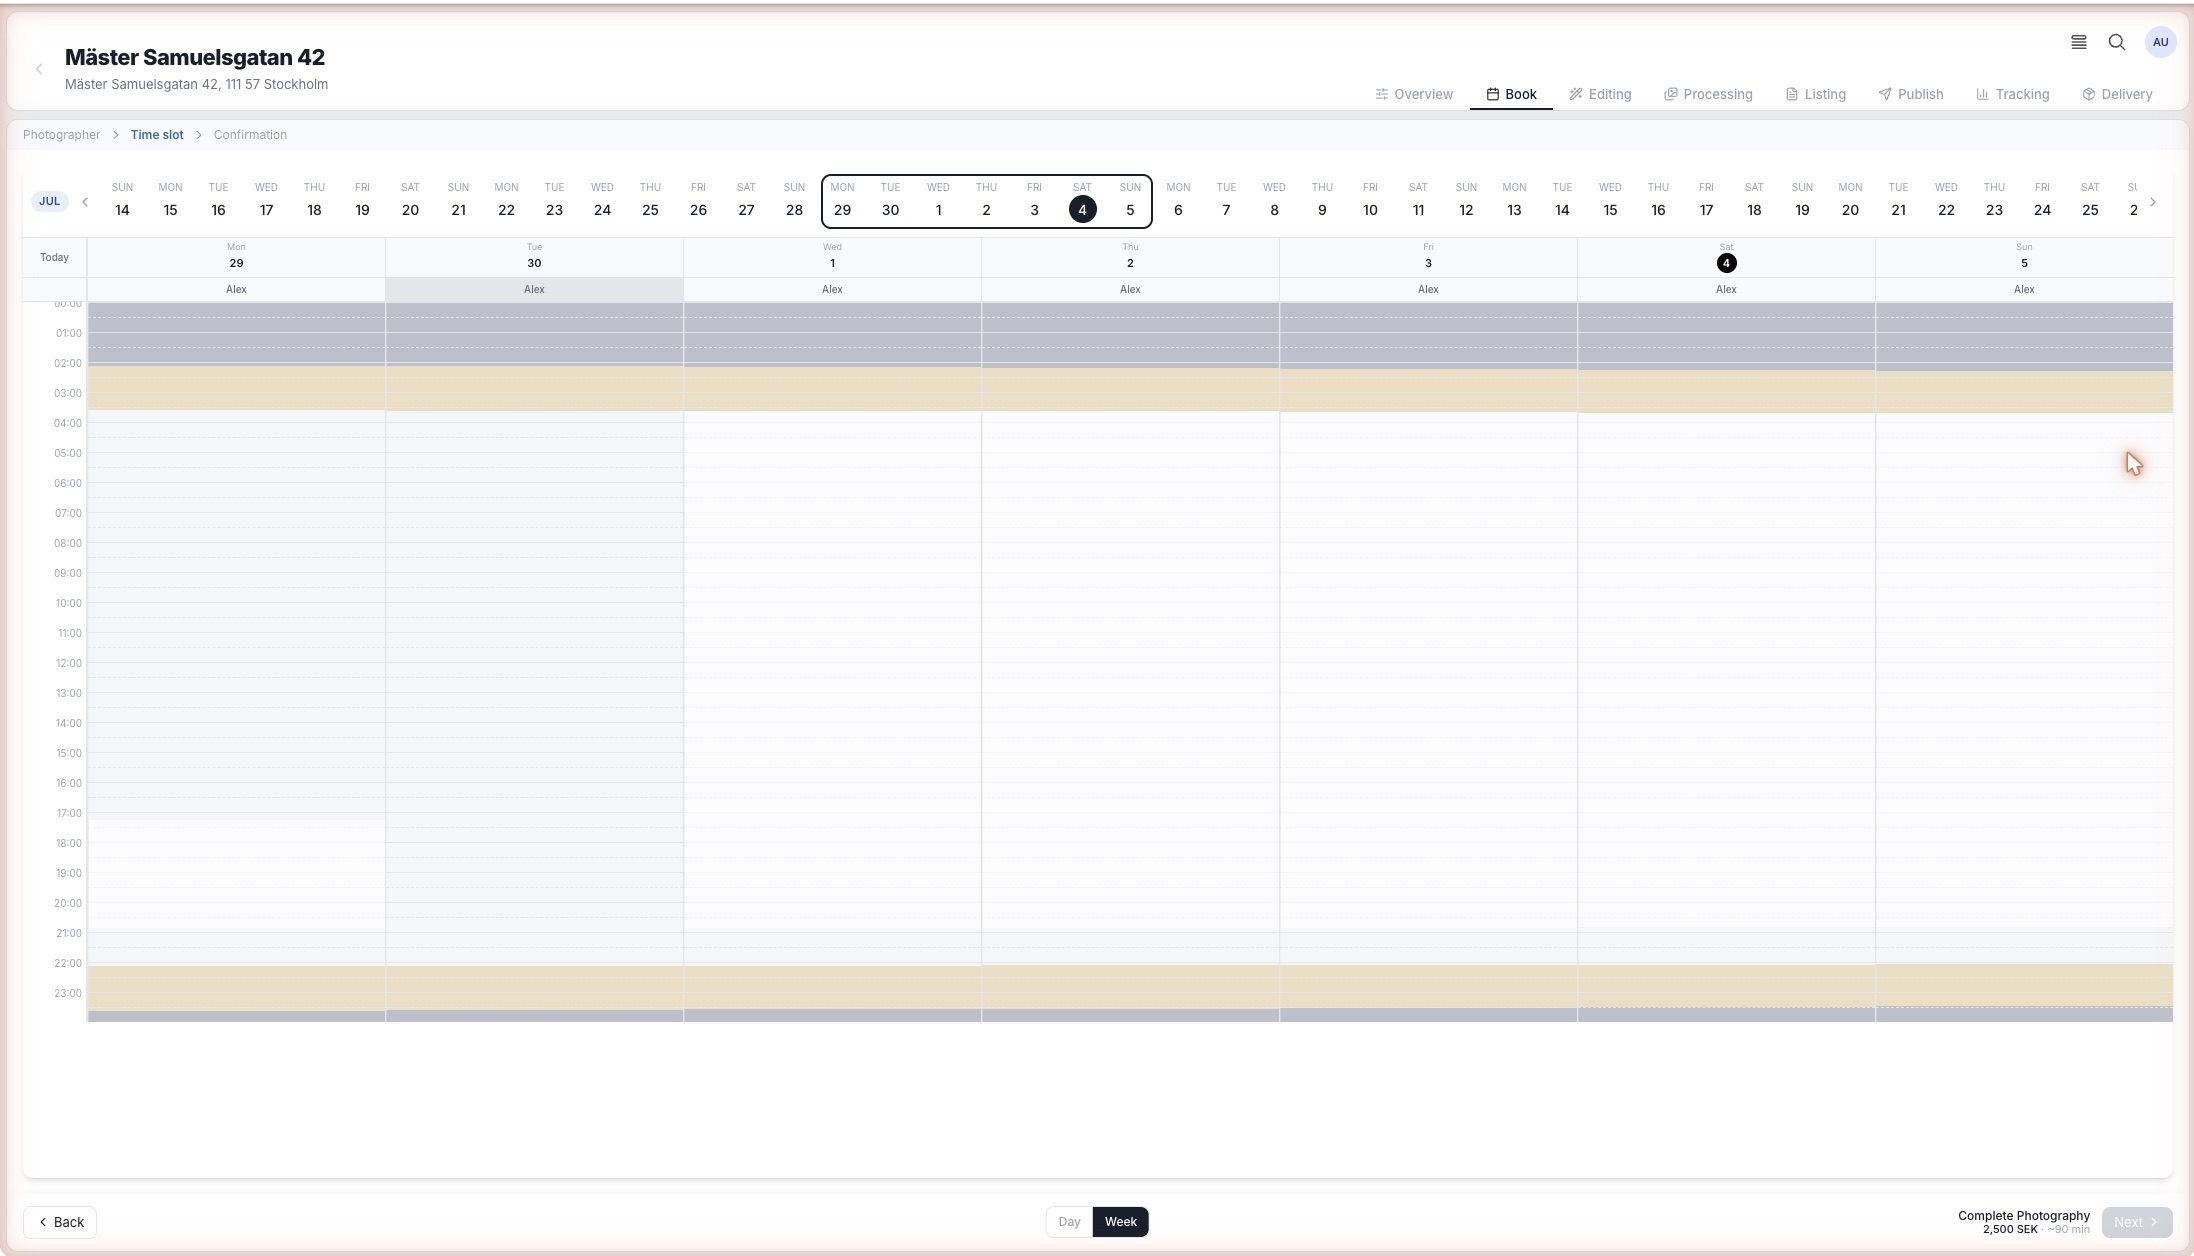Select Monday 22 in date strip

click(506, 200)
